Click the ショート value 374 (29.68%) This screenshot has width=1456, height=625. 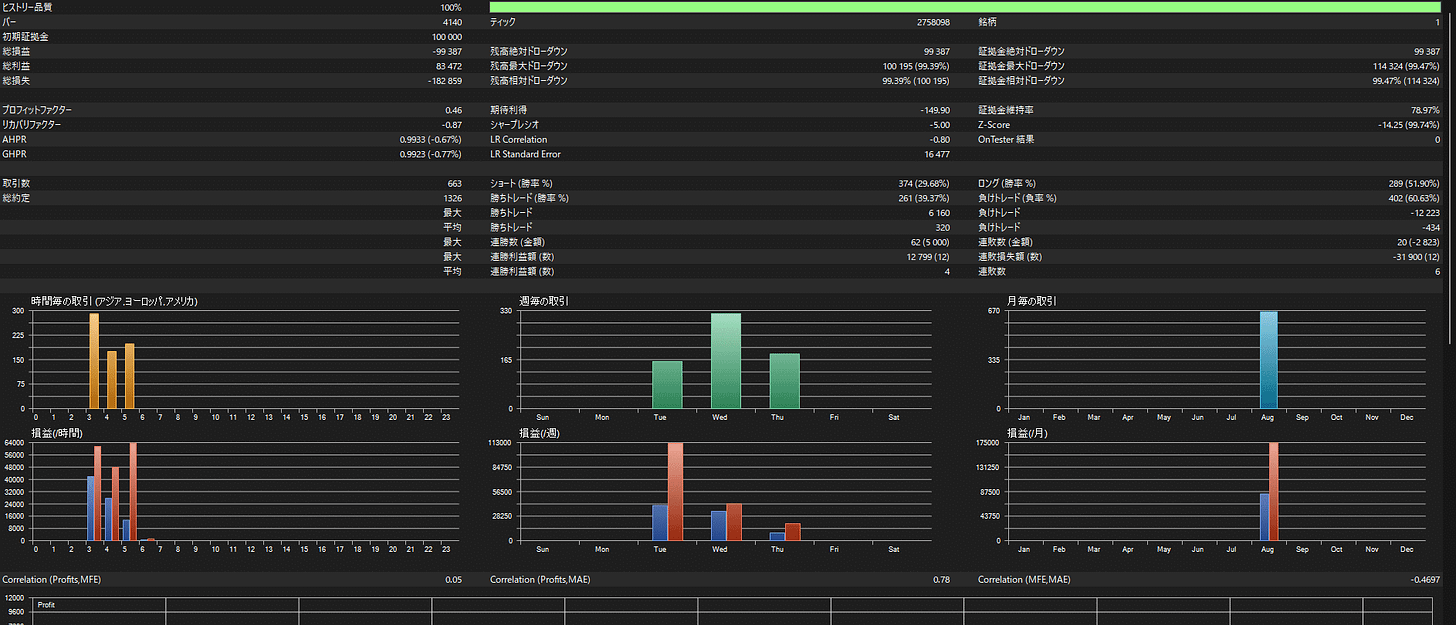pos(924,184)
